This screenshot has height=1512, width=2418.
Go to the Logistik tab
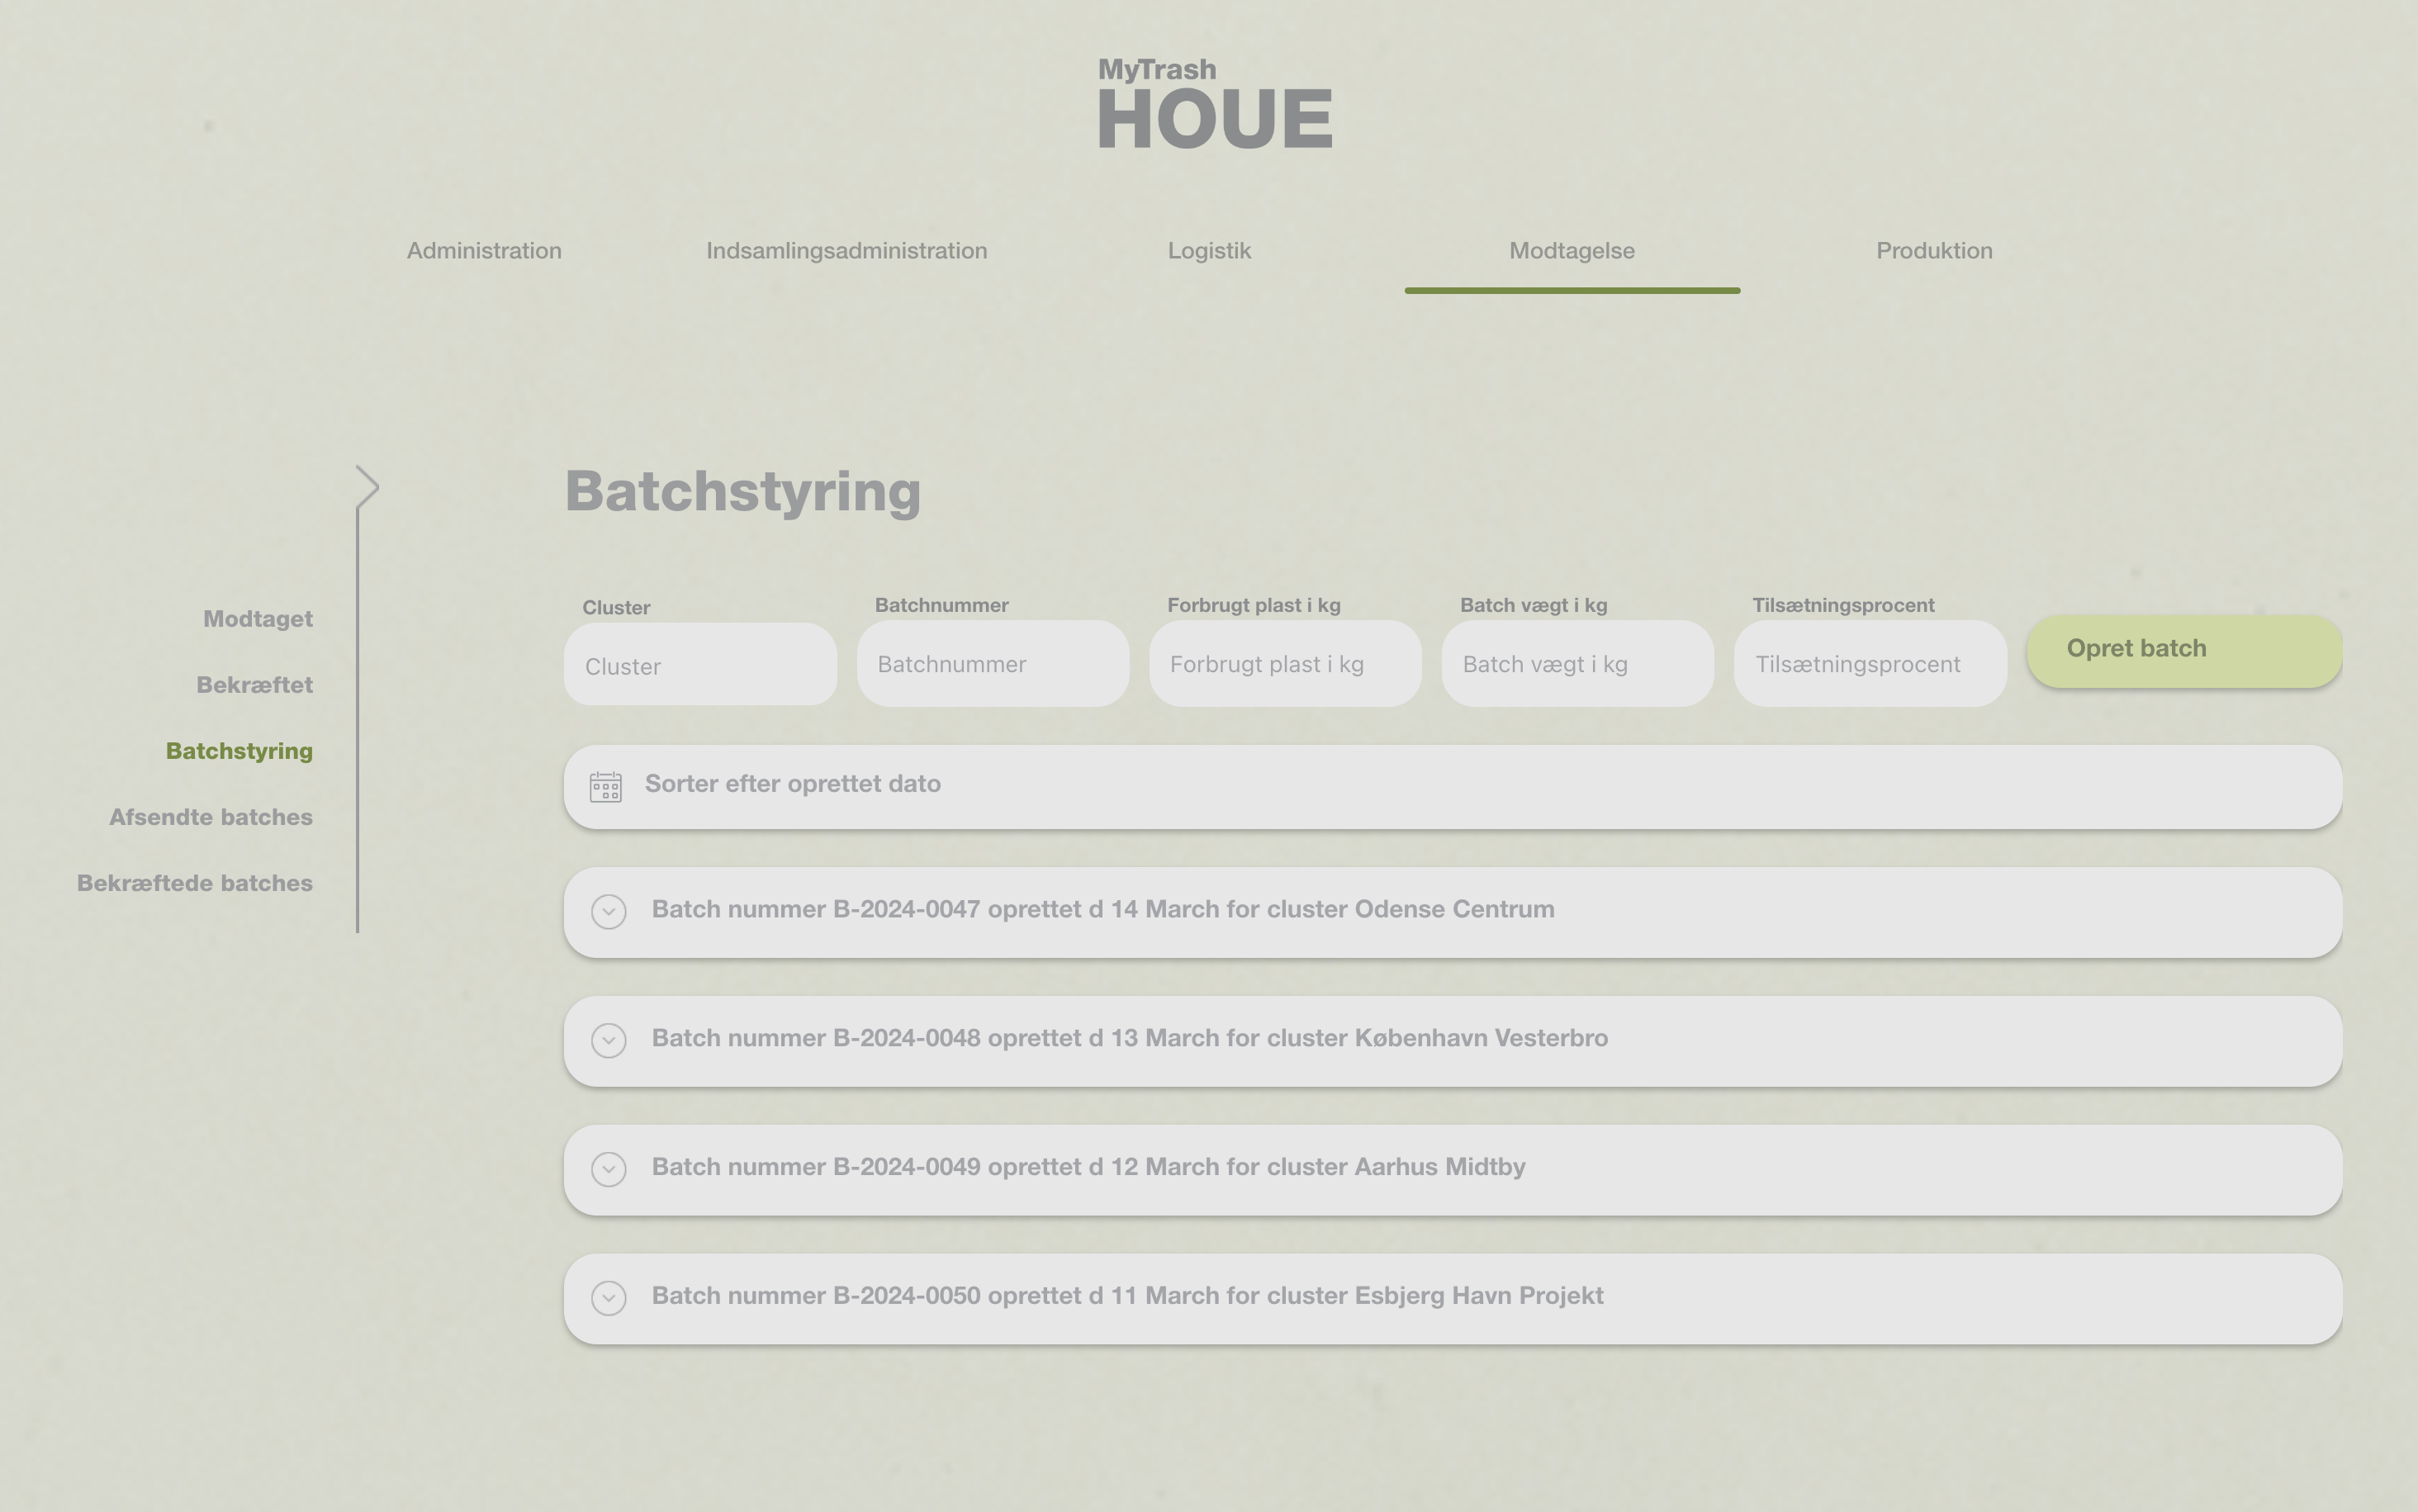[x=1209, y=251]
